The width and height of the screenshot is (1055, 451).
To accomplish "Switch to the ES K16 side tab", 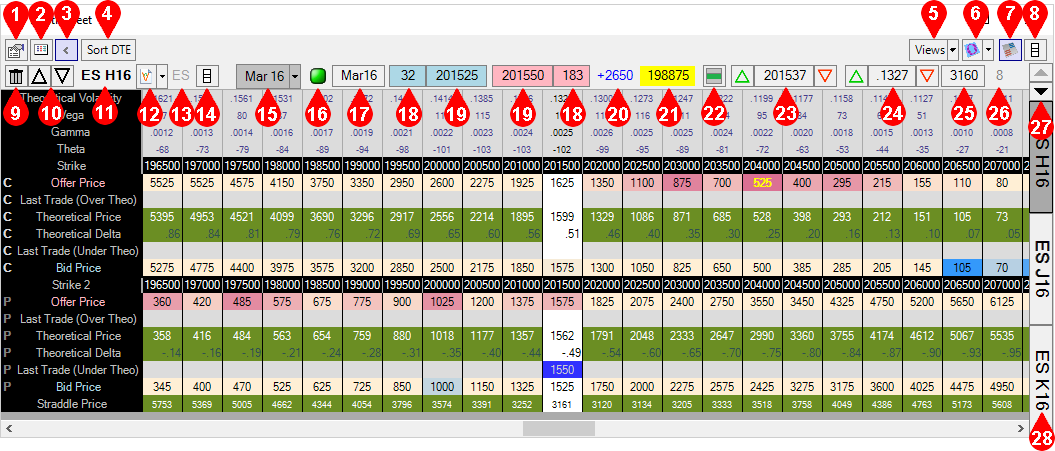I will 1041,375.
